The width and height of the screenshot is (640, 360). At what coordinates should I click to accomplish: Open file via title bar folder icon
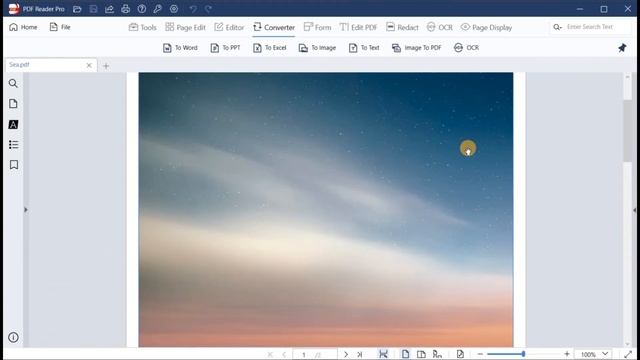click(77, 9)
